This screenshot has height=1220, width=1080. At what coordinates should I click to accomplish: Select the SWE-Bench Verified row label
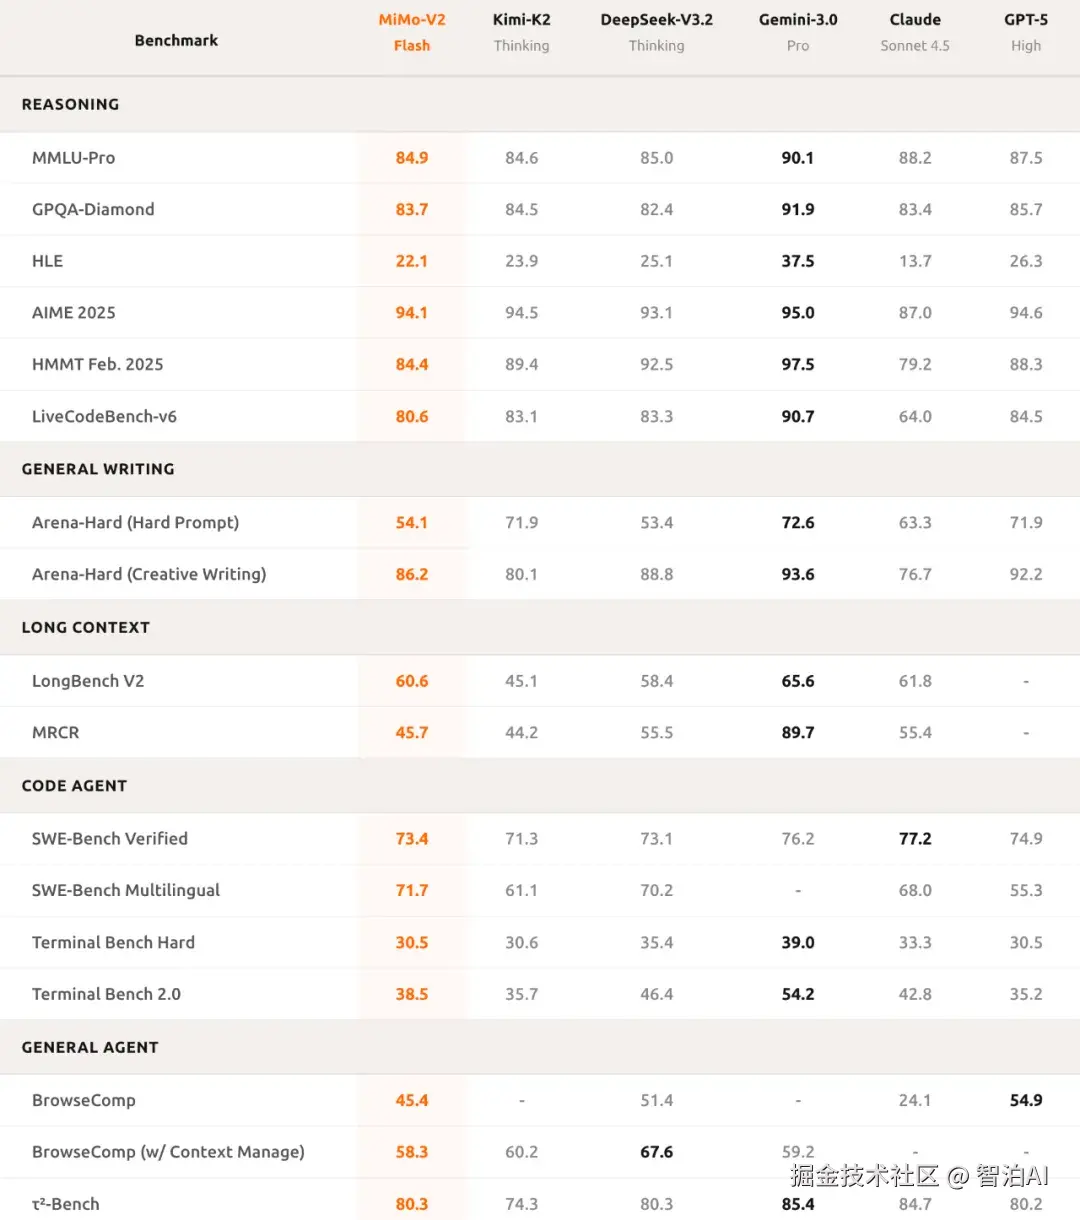[x=110, y=838]
